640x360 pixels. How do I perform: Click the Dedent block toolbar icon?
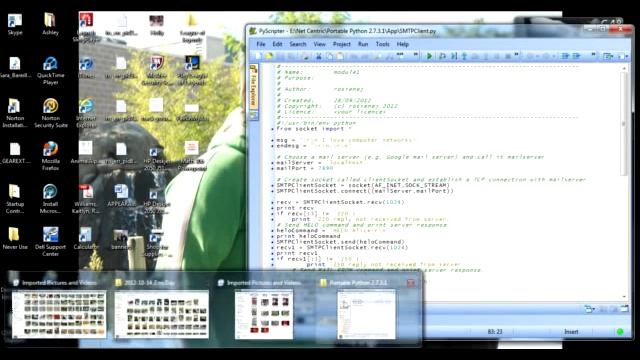[x=576, y=56]
